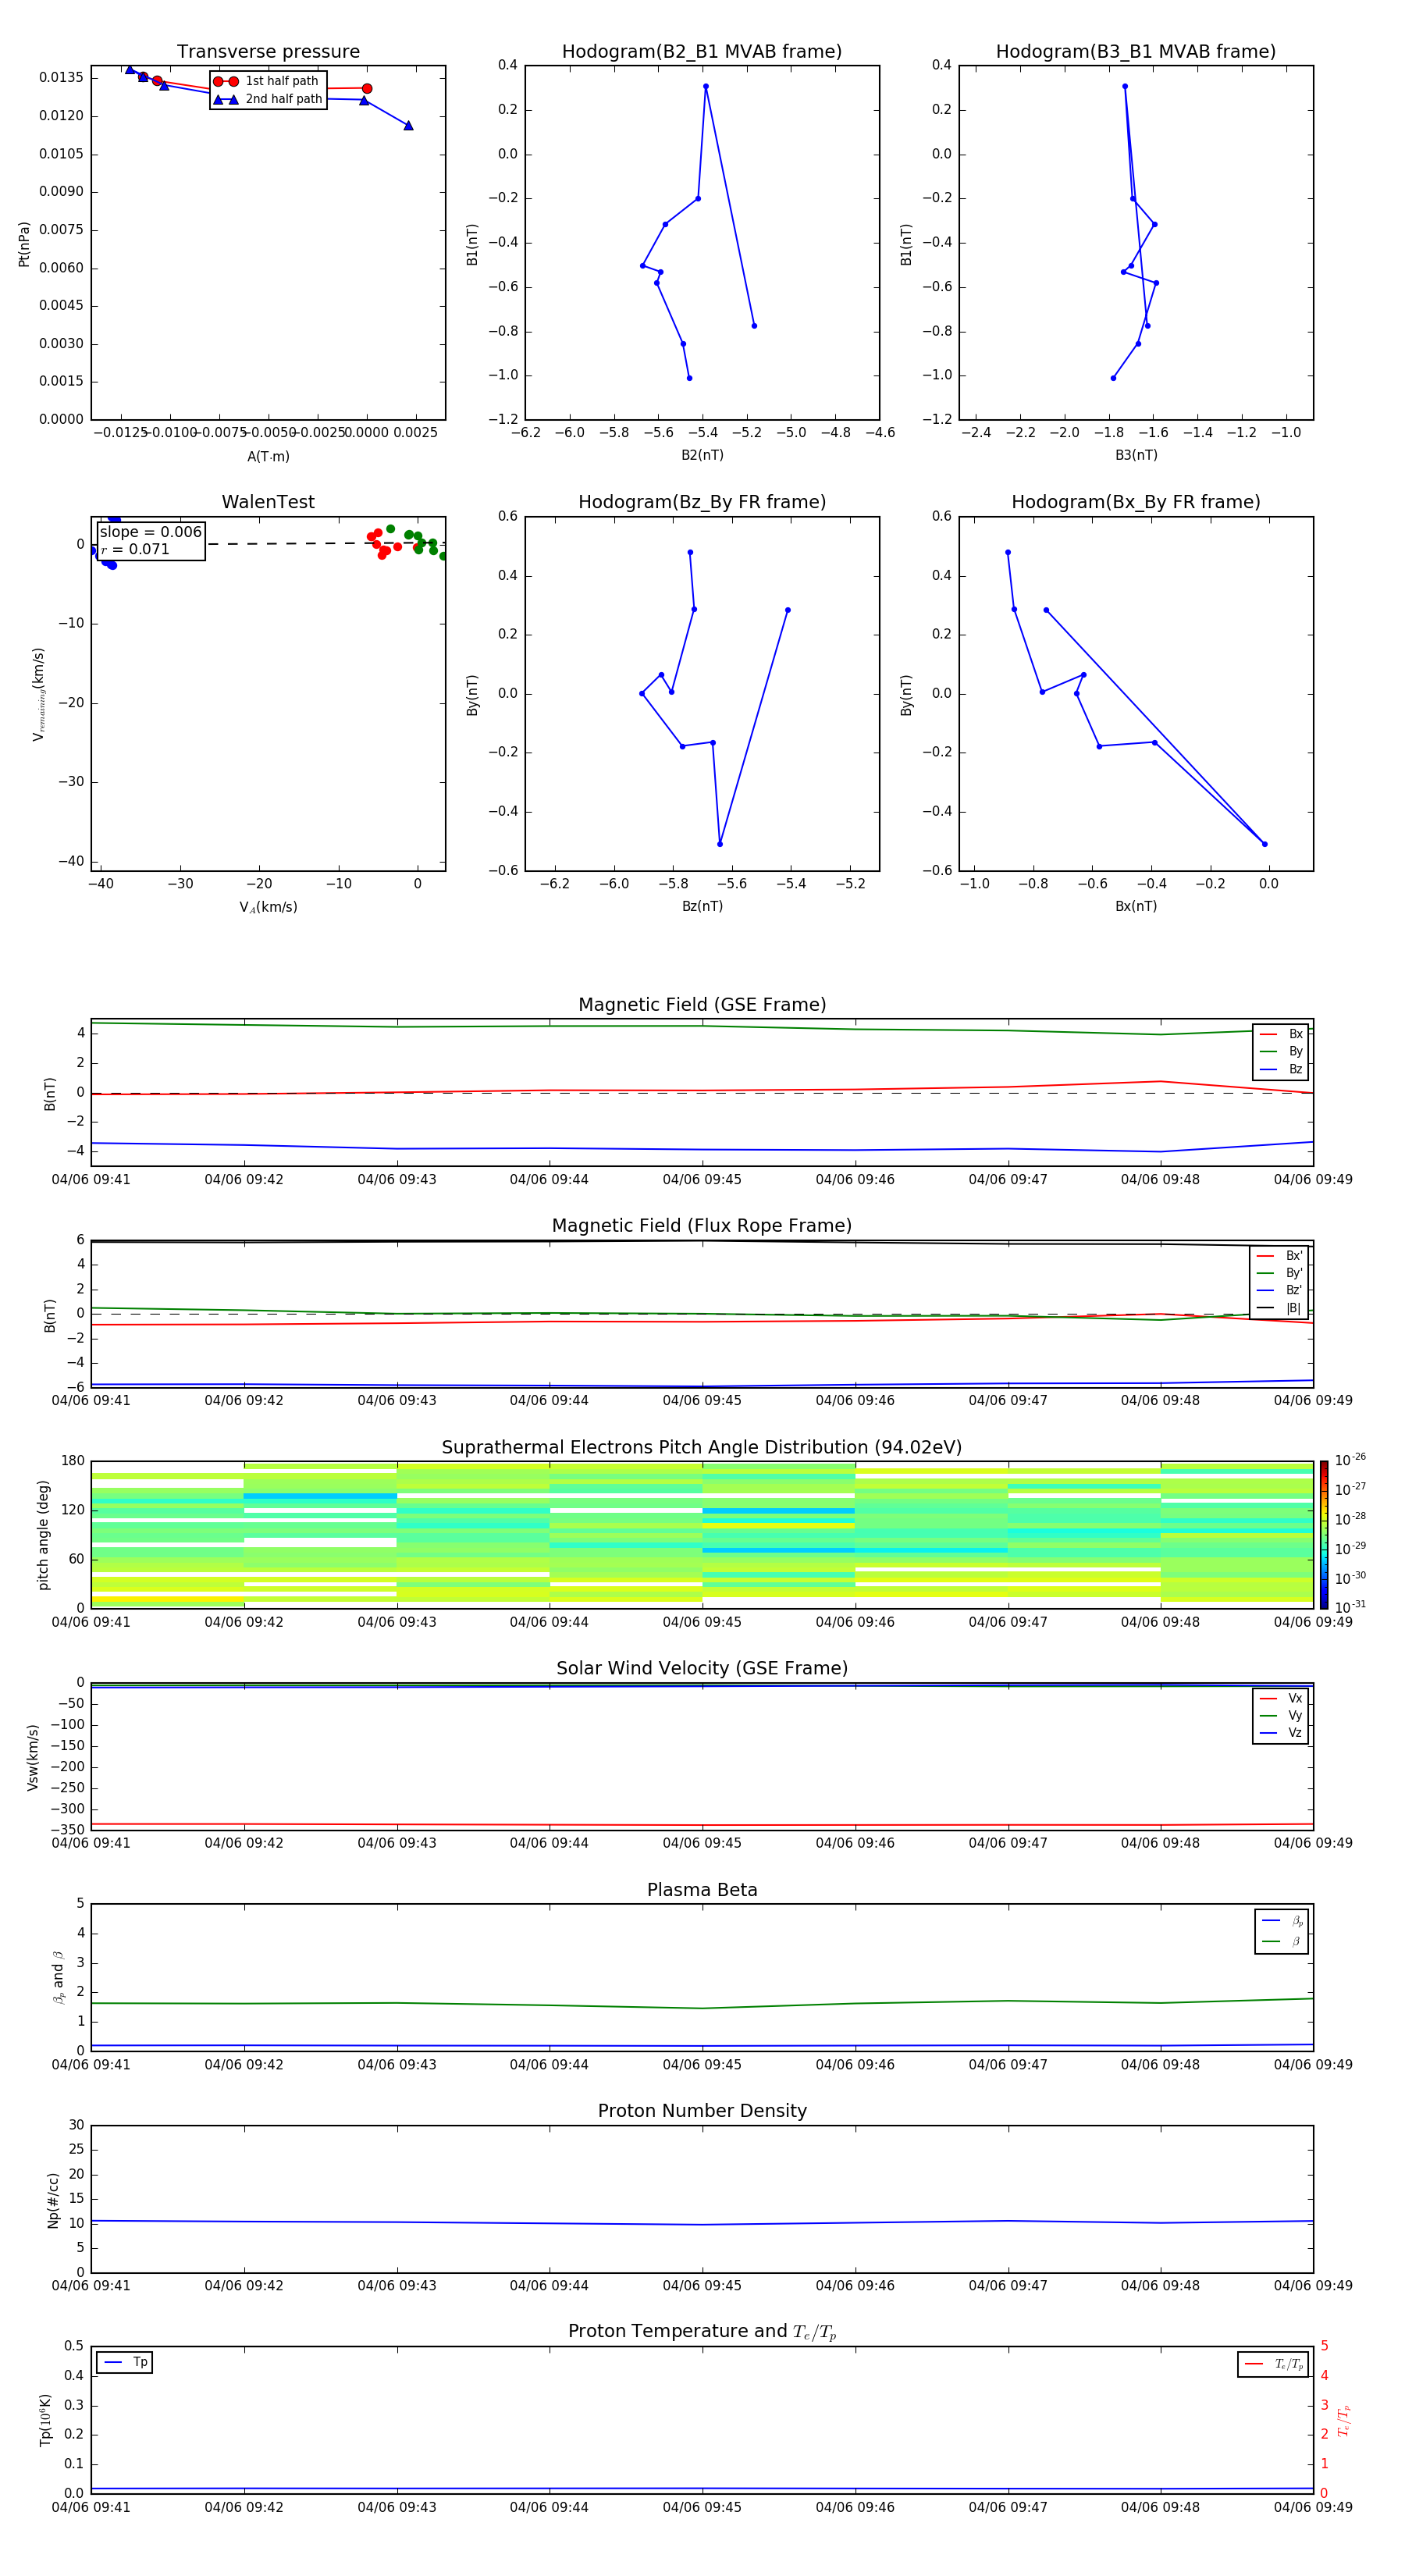Viewport: 1405px width, 2576px height.
Task: Click the 10^-31 label on the color bar
Action: coord(1350,1607)
